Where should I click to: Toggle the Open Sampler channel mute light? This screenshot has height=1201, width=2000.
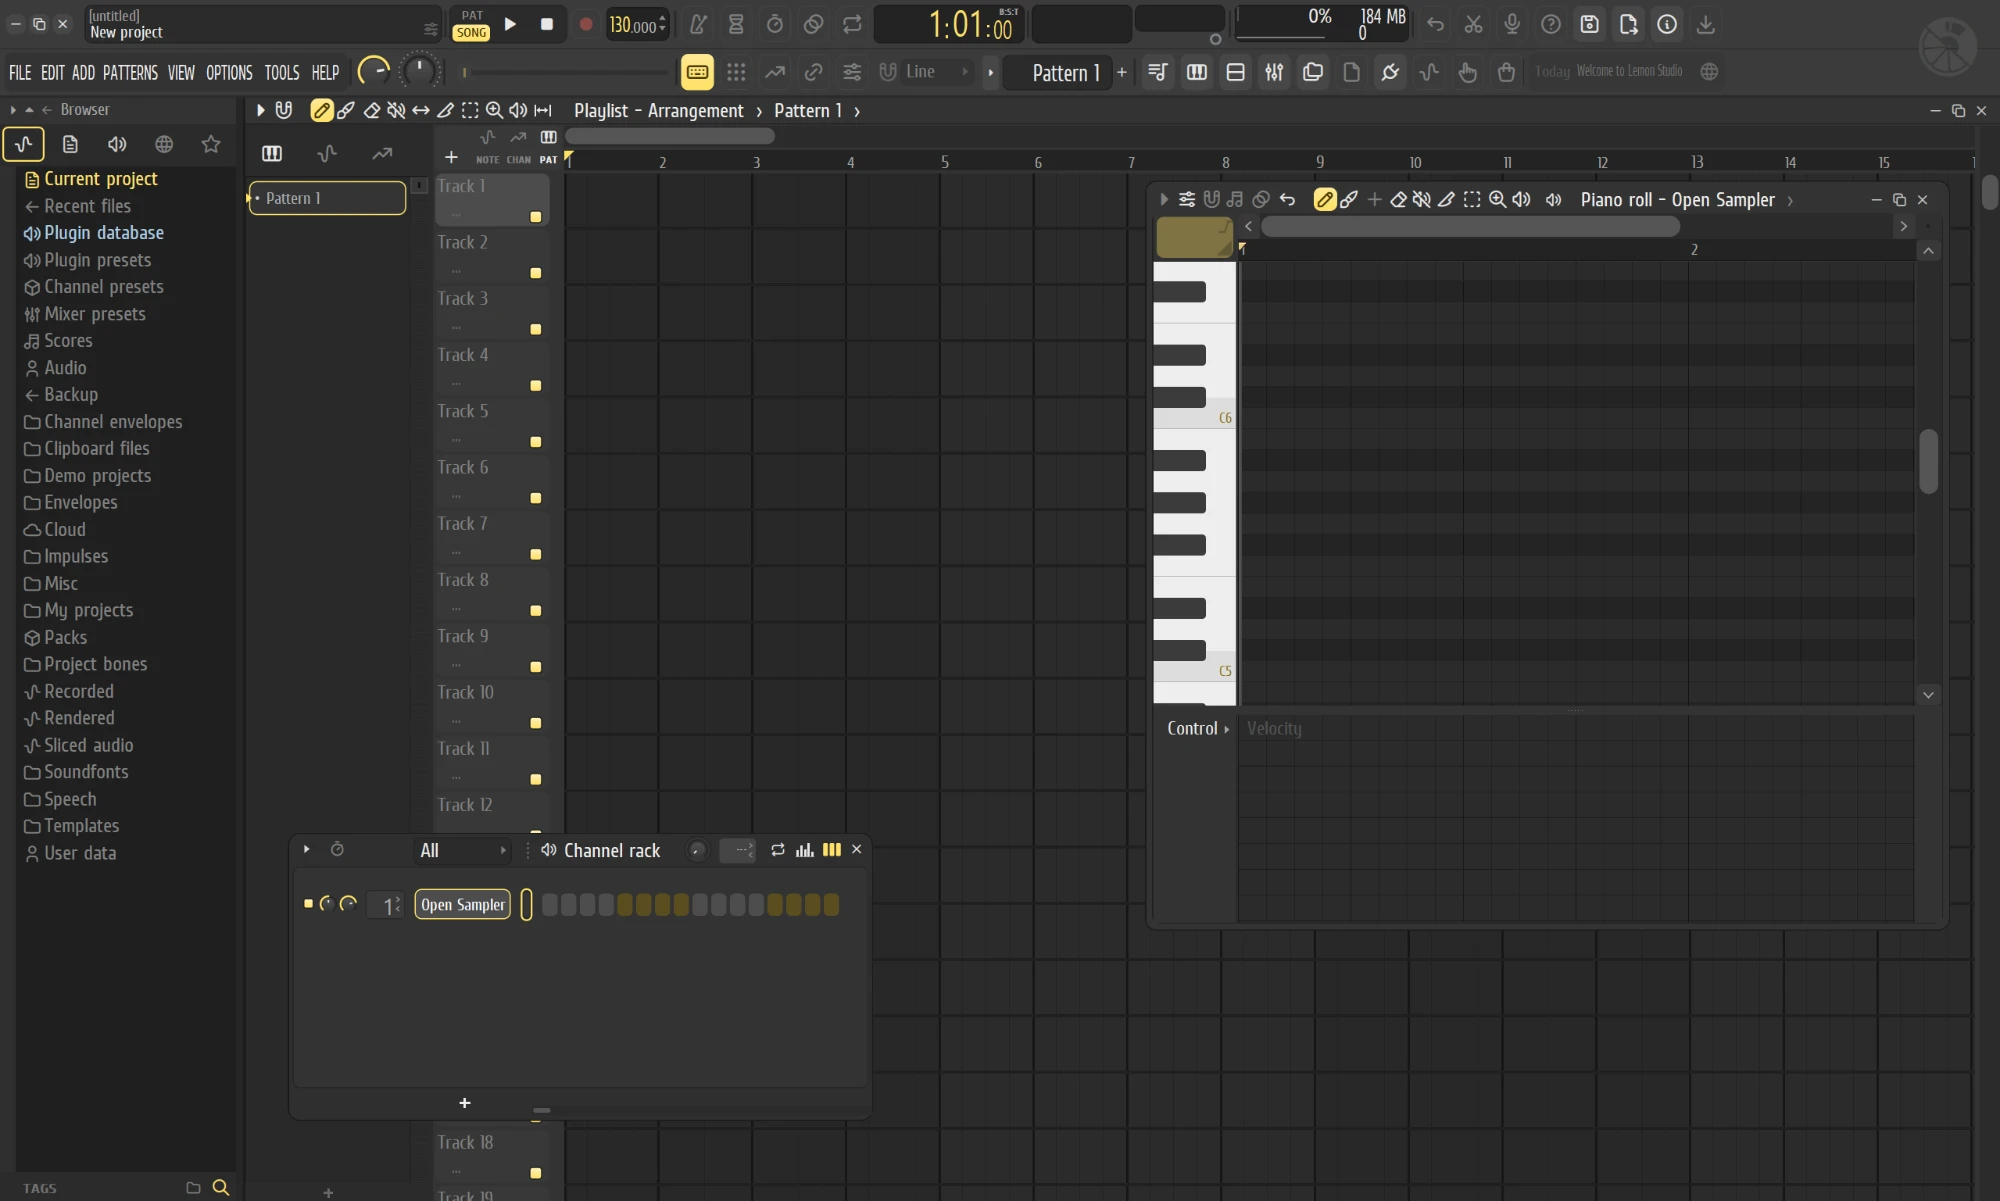tap(308, 904)
